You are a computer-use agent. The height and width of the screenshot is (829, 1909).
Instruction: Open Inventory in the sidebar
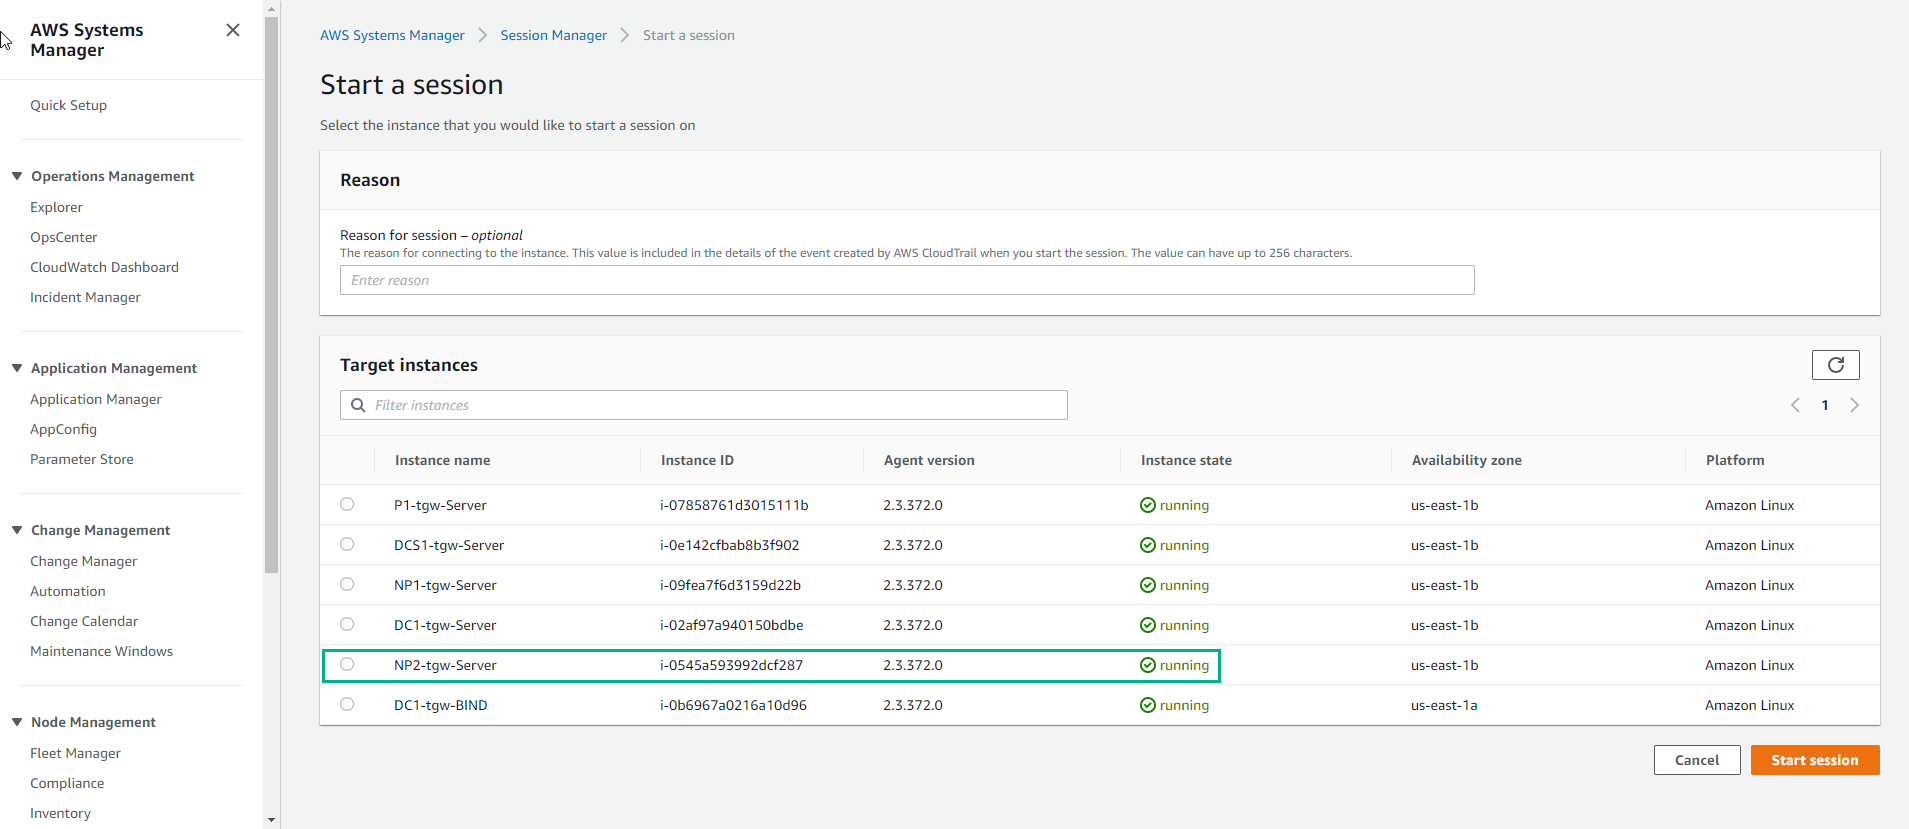click(x=60, y=813)
